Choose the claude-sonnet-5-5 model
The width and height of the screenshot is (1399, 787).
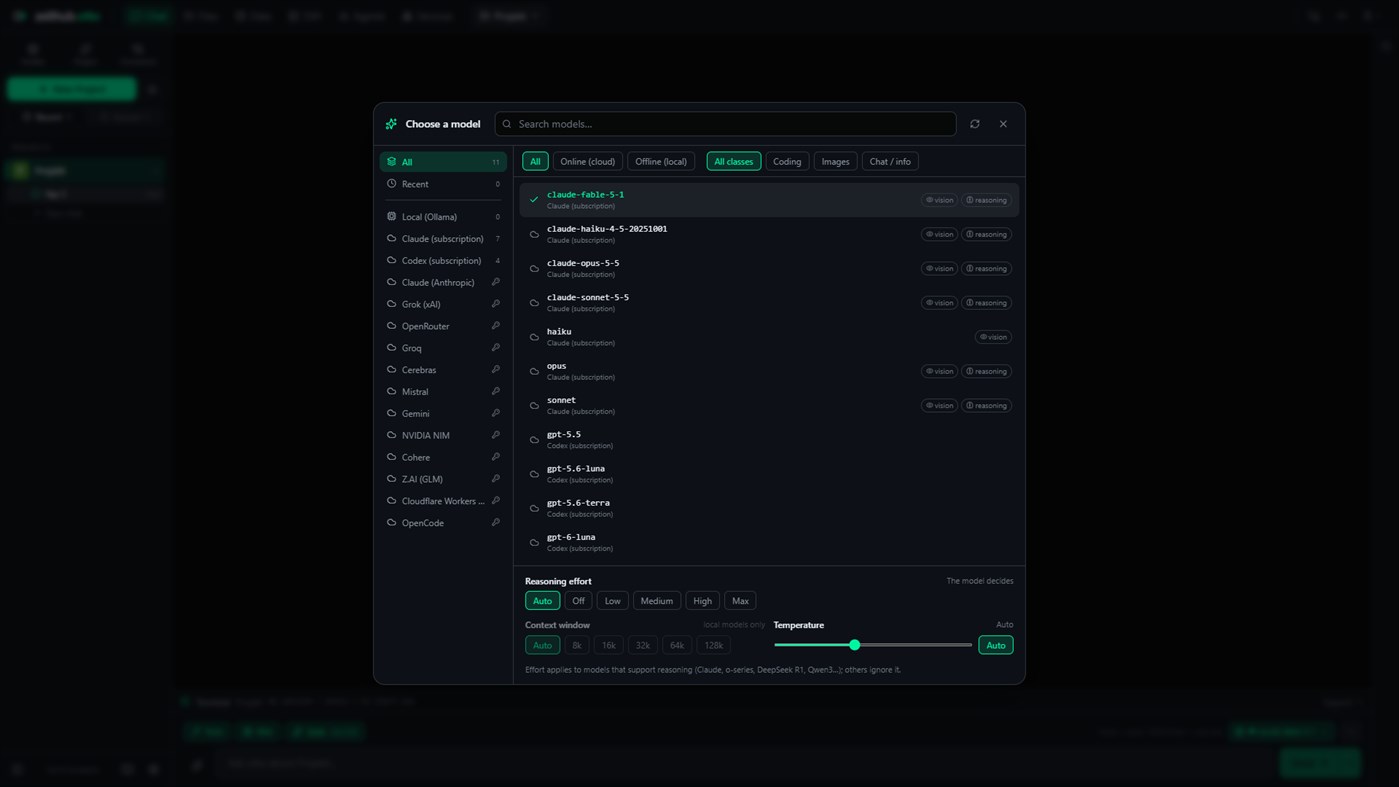pos(769,302)
